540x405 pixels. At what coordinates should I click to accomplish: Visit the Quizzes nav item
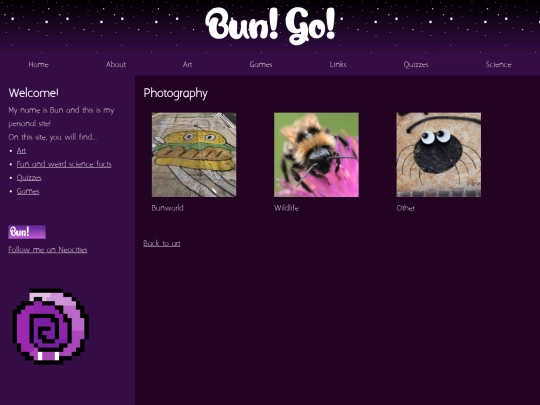click(x=416, y=64)
